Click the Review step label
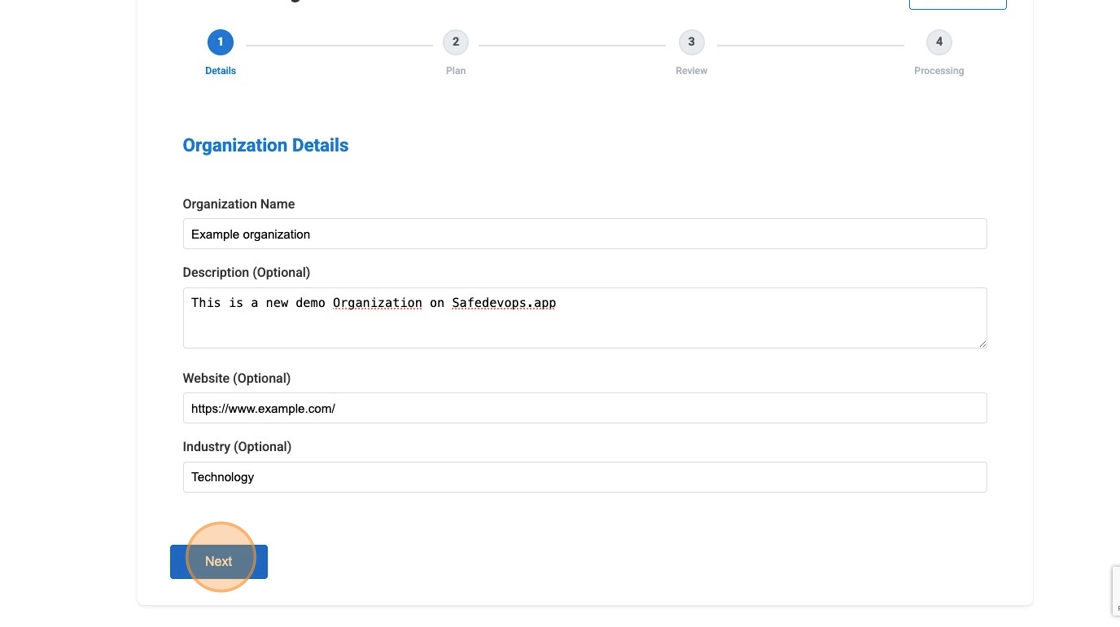Image resolution: width=1120 pixels, height=627 pixels. pos(691,70)
